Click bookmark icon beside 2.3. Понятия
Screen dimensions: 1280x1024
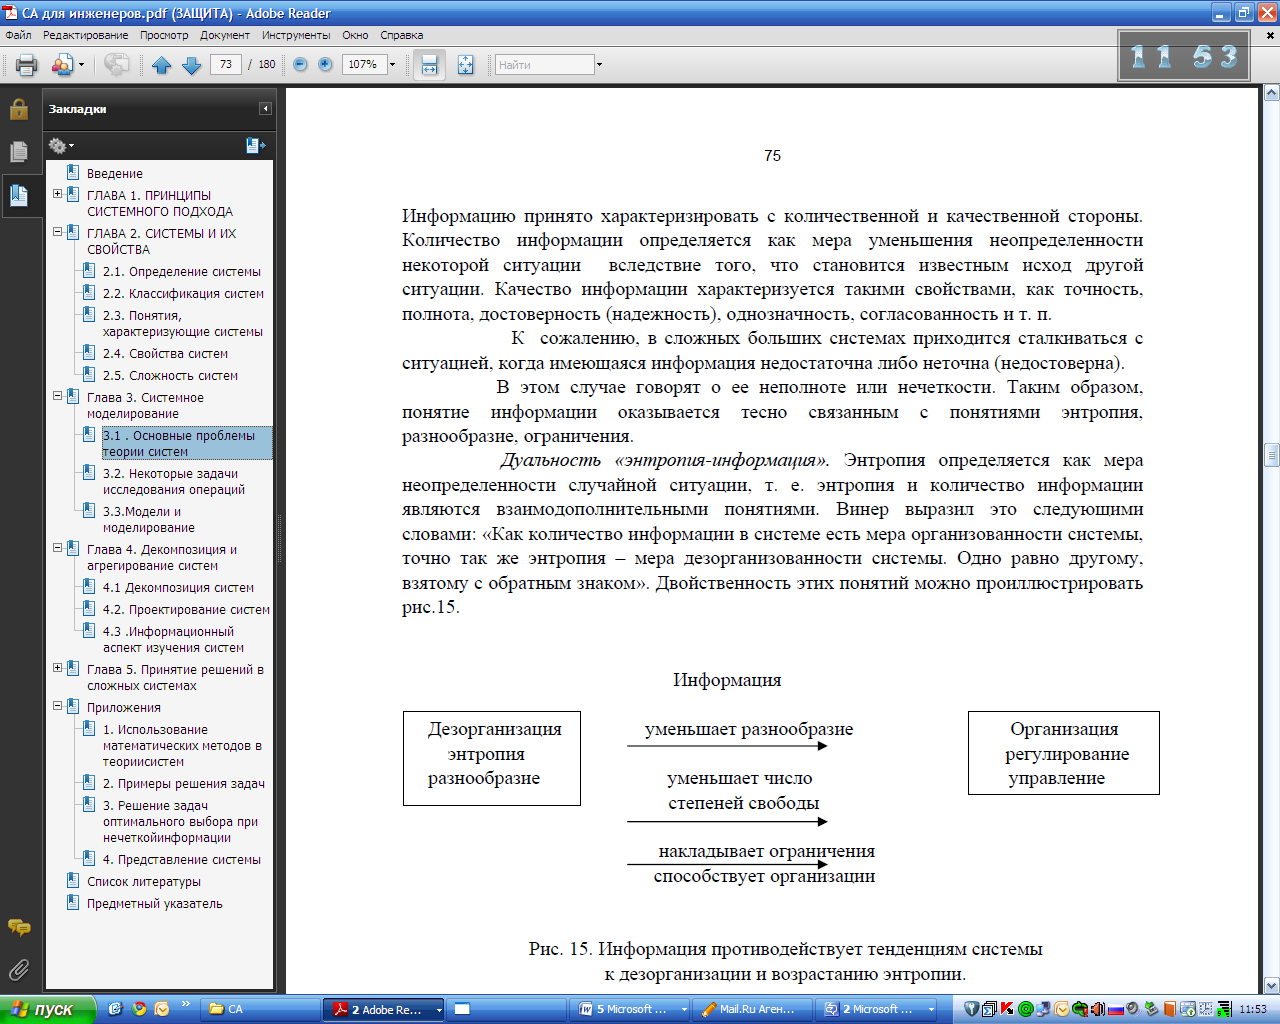click(89, 314)
